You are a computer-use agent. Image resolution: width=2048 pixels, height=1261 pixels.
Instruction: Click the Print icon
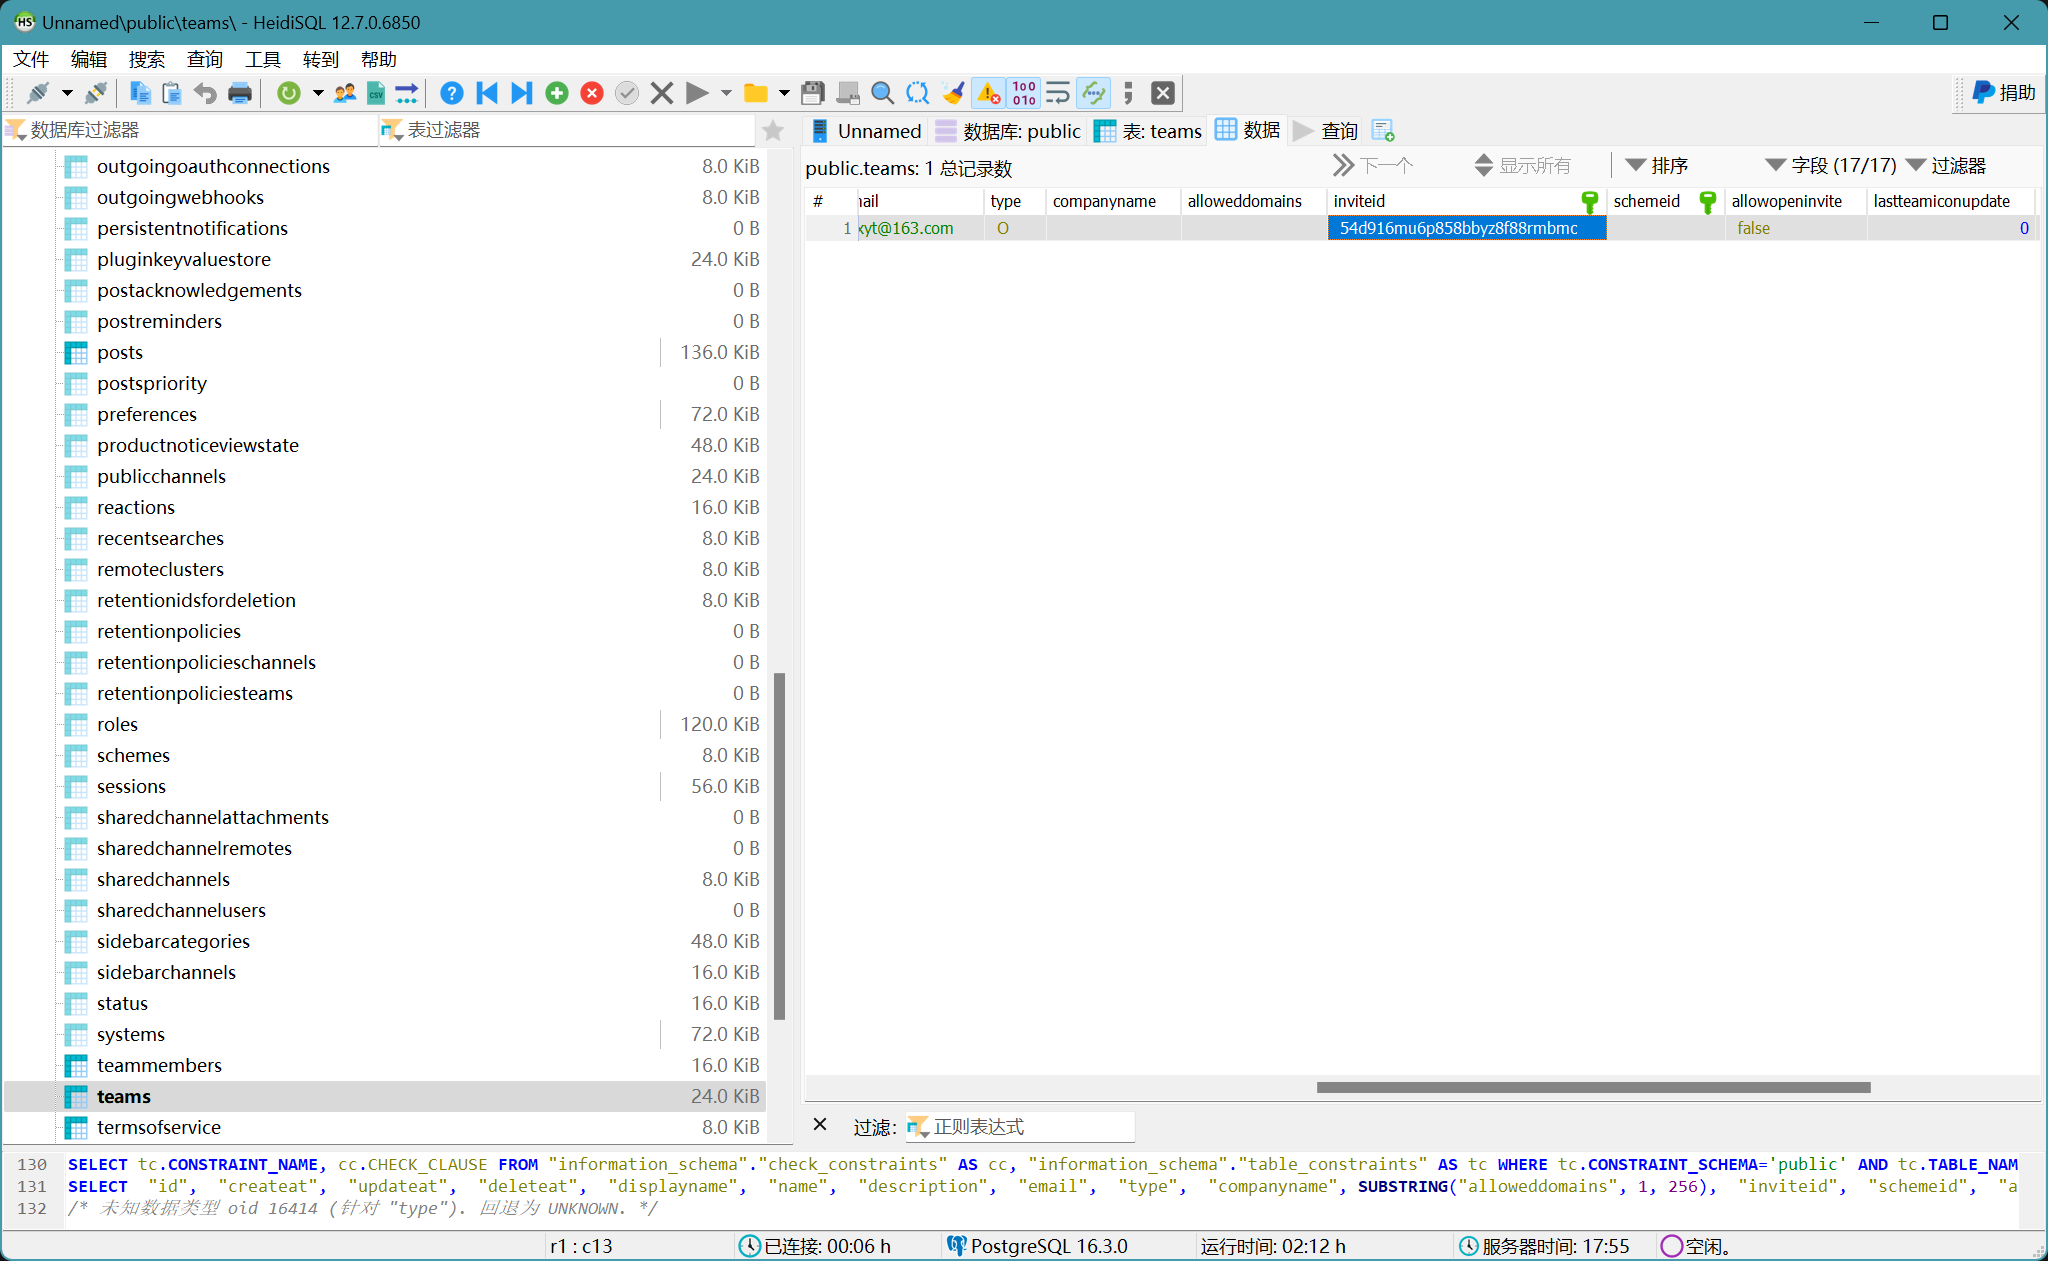pos(240,93)
